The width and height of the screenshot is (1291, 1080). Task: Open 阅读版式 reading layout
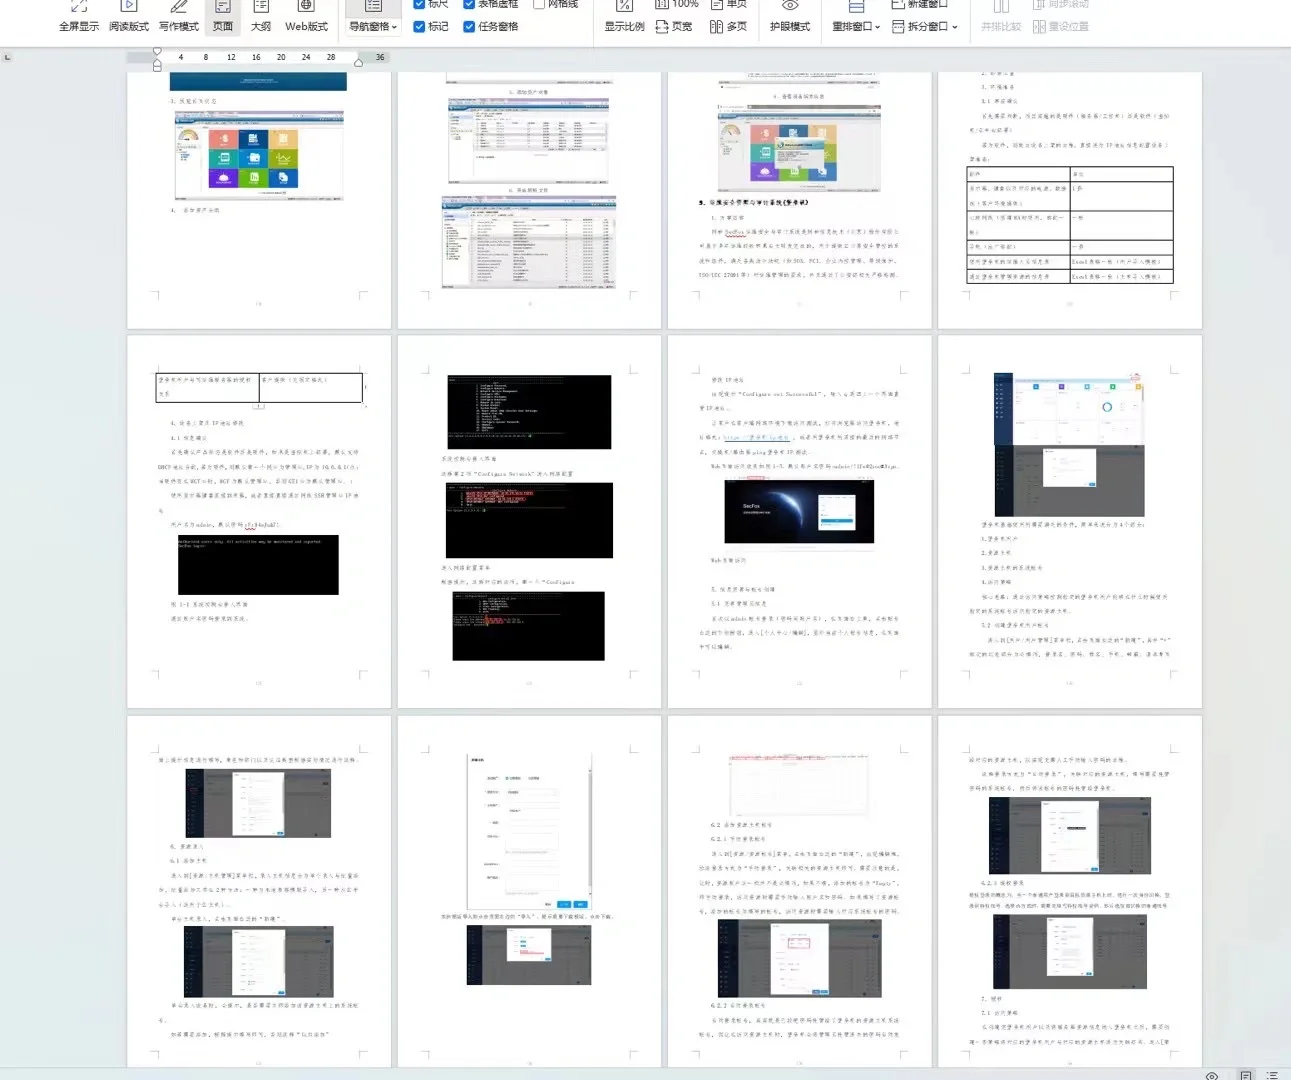coord(129,17)
